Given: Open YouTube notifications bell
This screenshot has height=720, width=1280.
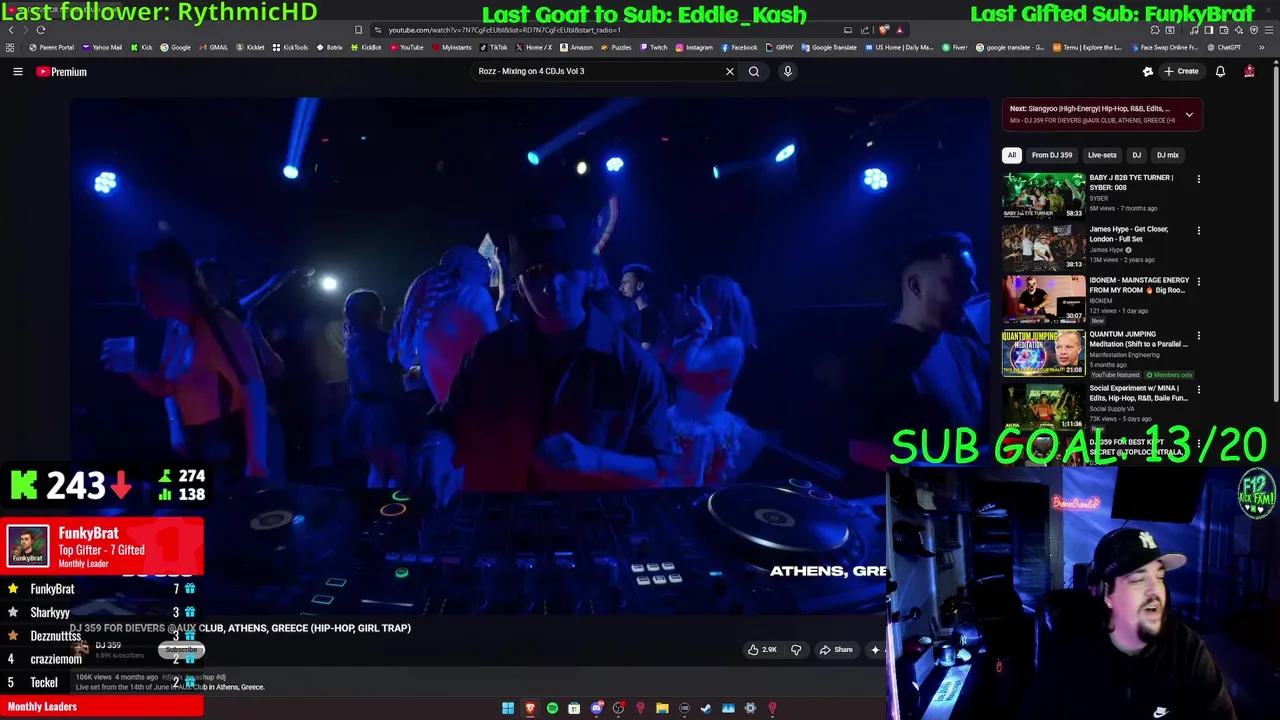Looking at the screenshot, I should [1220, 71].
